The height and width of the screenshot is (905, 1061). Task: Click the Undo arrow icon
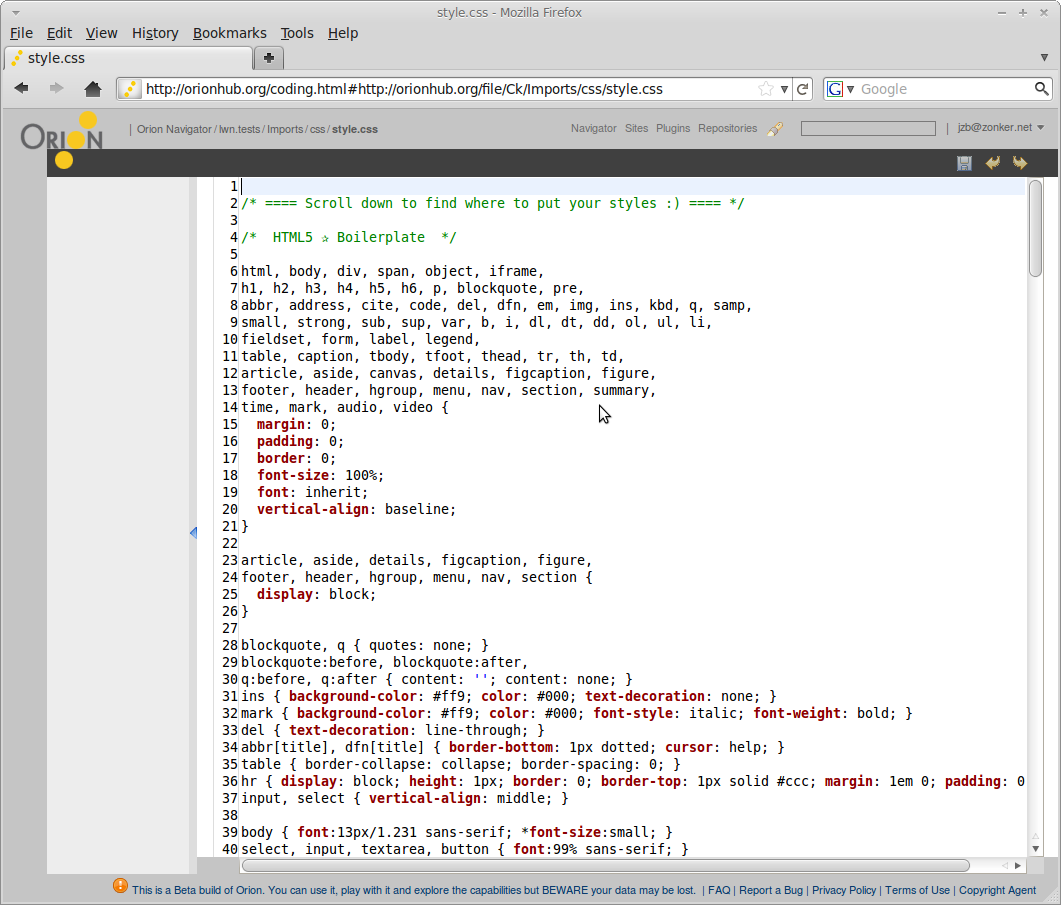[992, 163]
